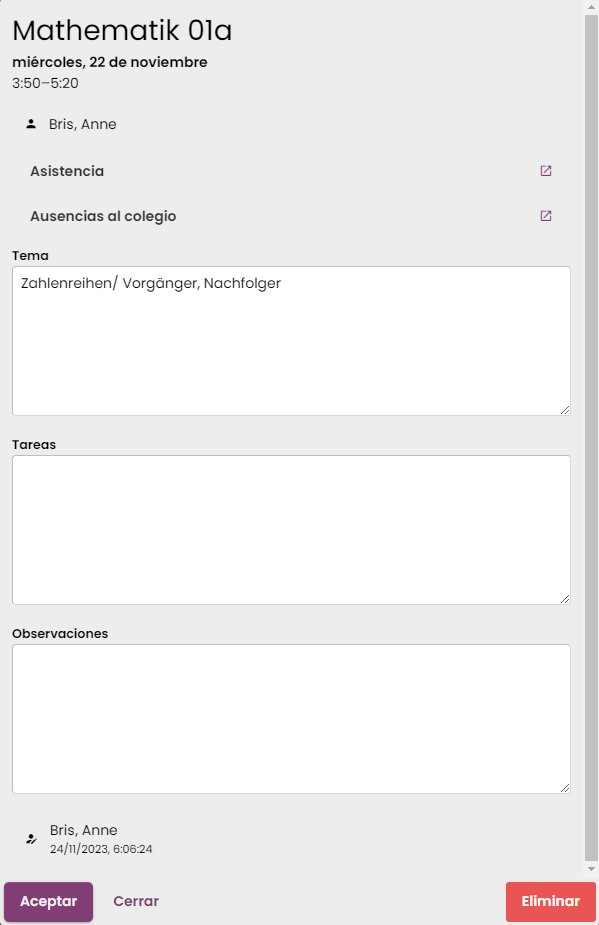Select the teacher name Bris, Anne
Screen dimensions: 599x925
(83, 124)
